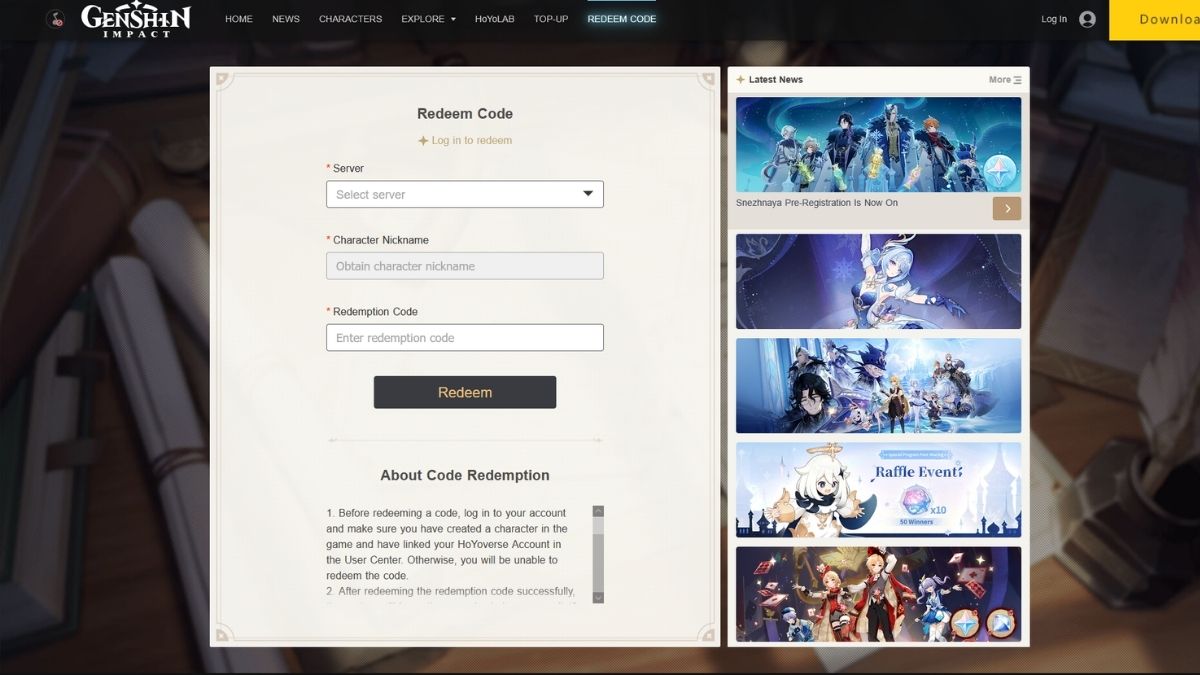This screenshot has height=675, width=1200.
Task: Click the round mascot icon beside the logo
Action: coord(55,19)
